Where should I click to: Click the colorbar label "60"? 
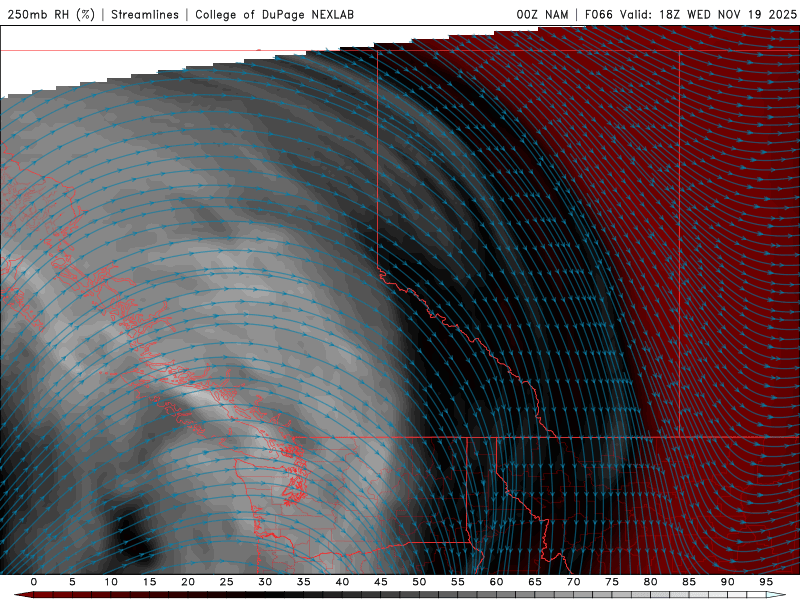click(x=496, y=582)
